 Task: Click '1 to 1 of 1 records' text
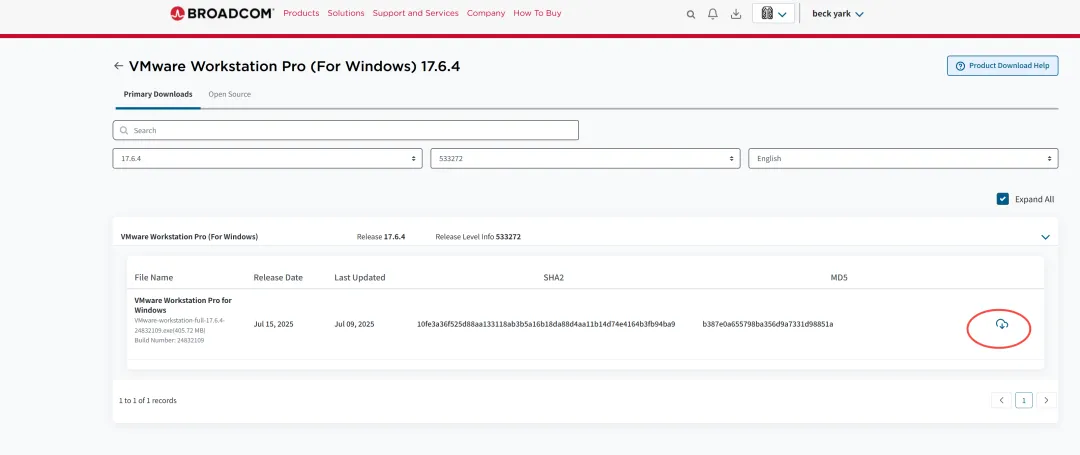point(147,401)
